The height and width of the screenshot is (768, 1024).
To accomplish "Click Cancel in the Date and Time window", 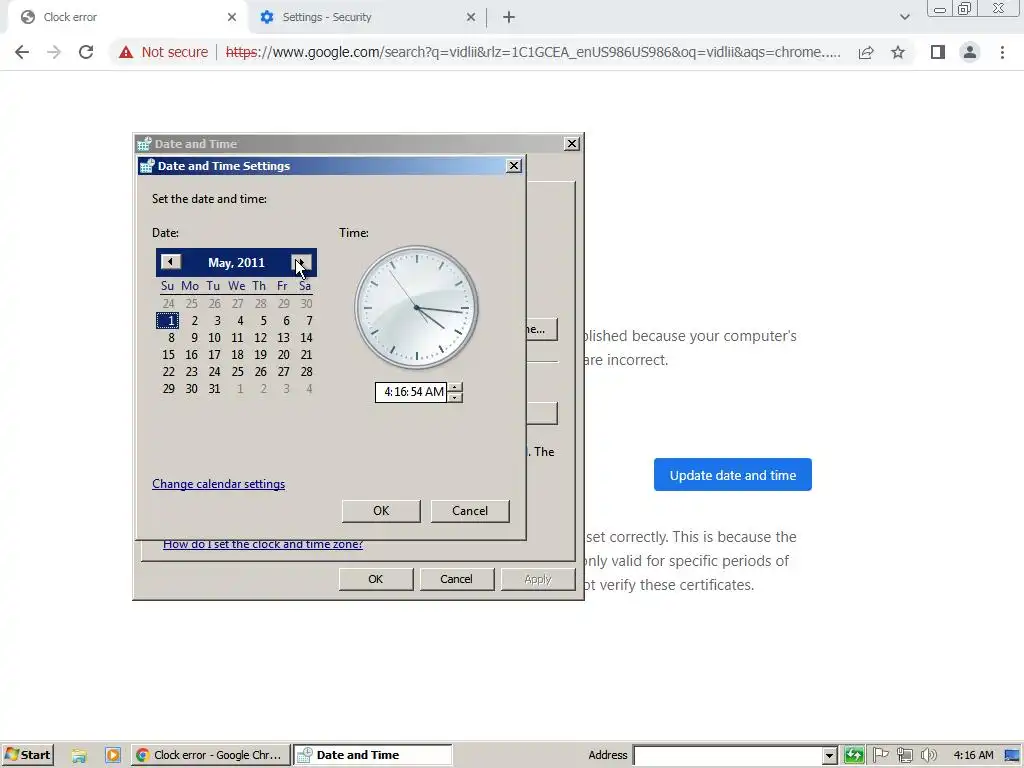I will [x=456, y=579].
